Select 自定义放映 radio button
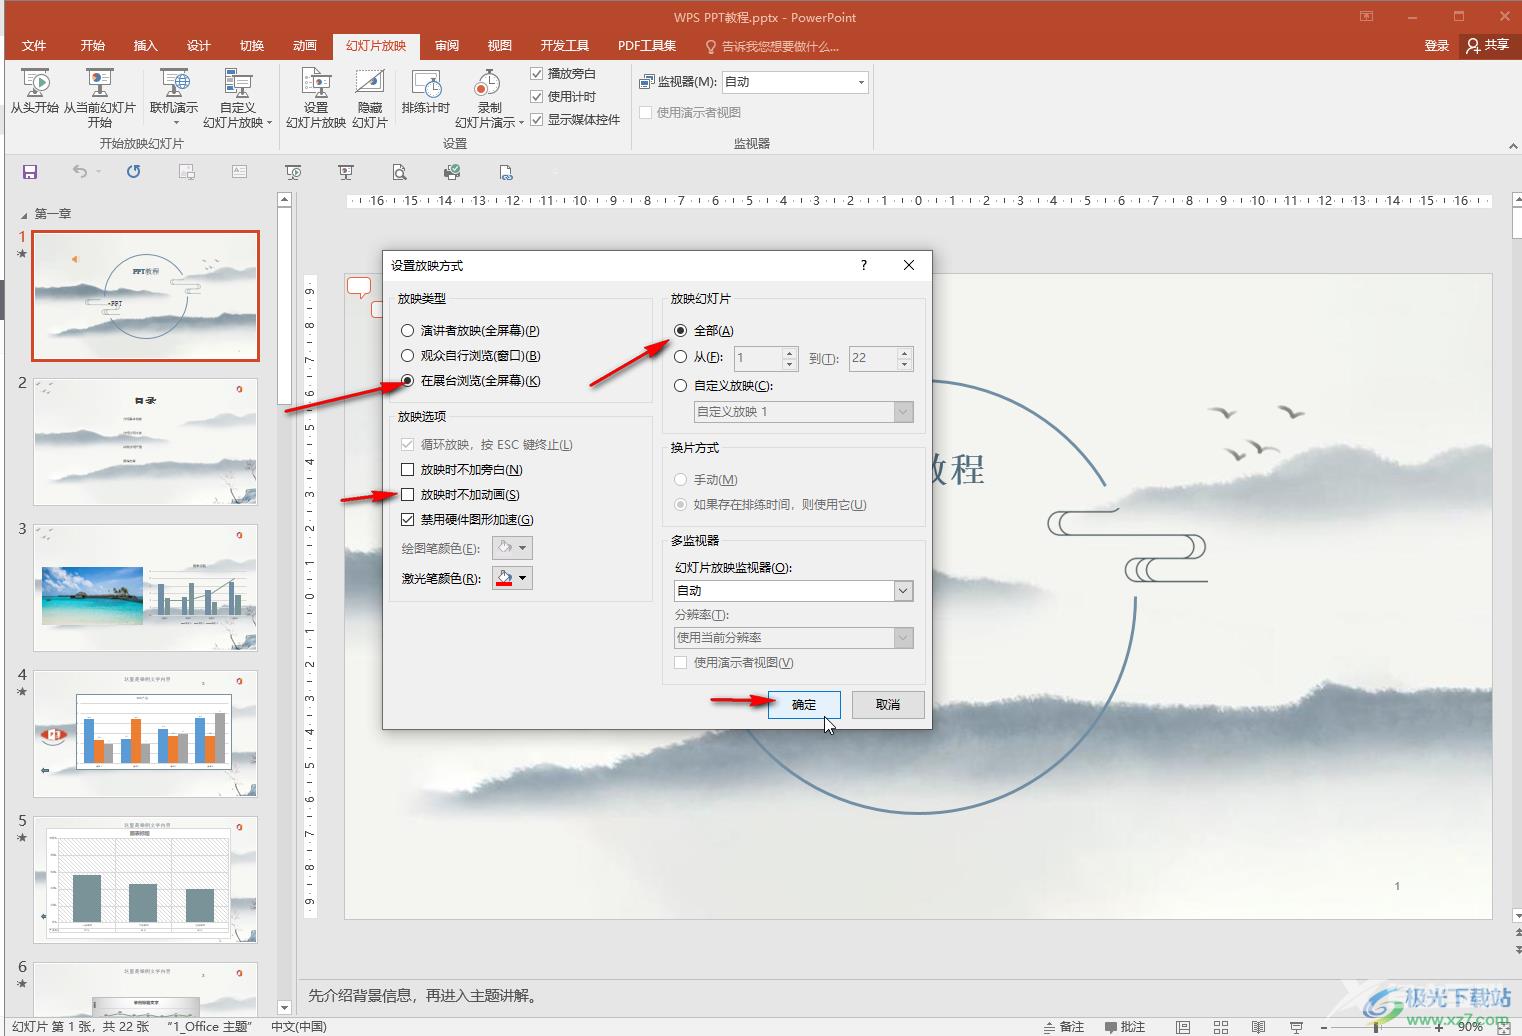 click(680, 386)
